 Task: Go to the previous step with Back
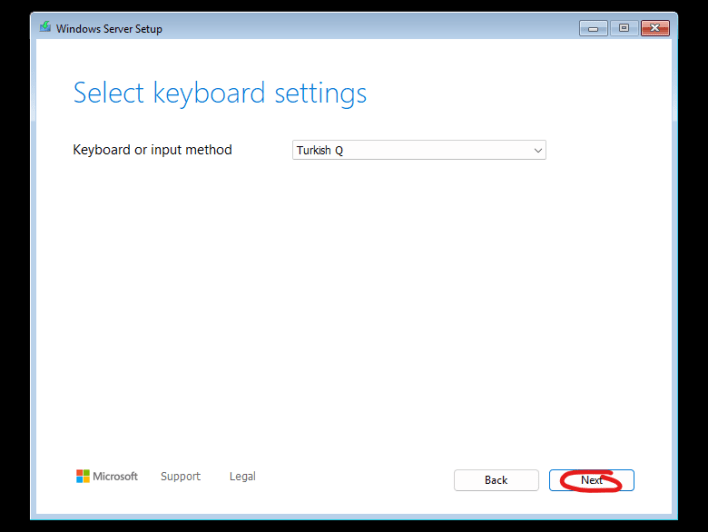[x=496, y=480]
